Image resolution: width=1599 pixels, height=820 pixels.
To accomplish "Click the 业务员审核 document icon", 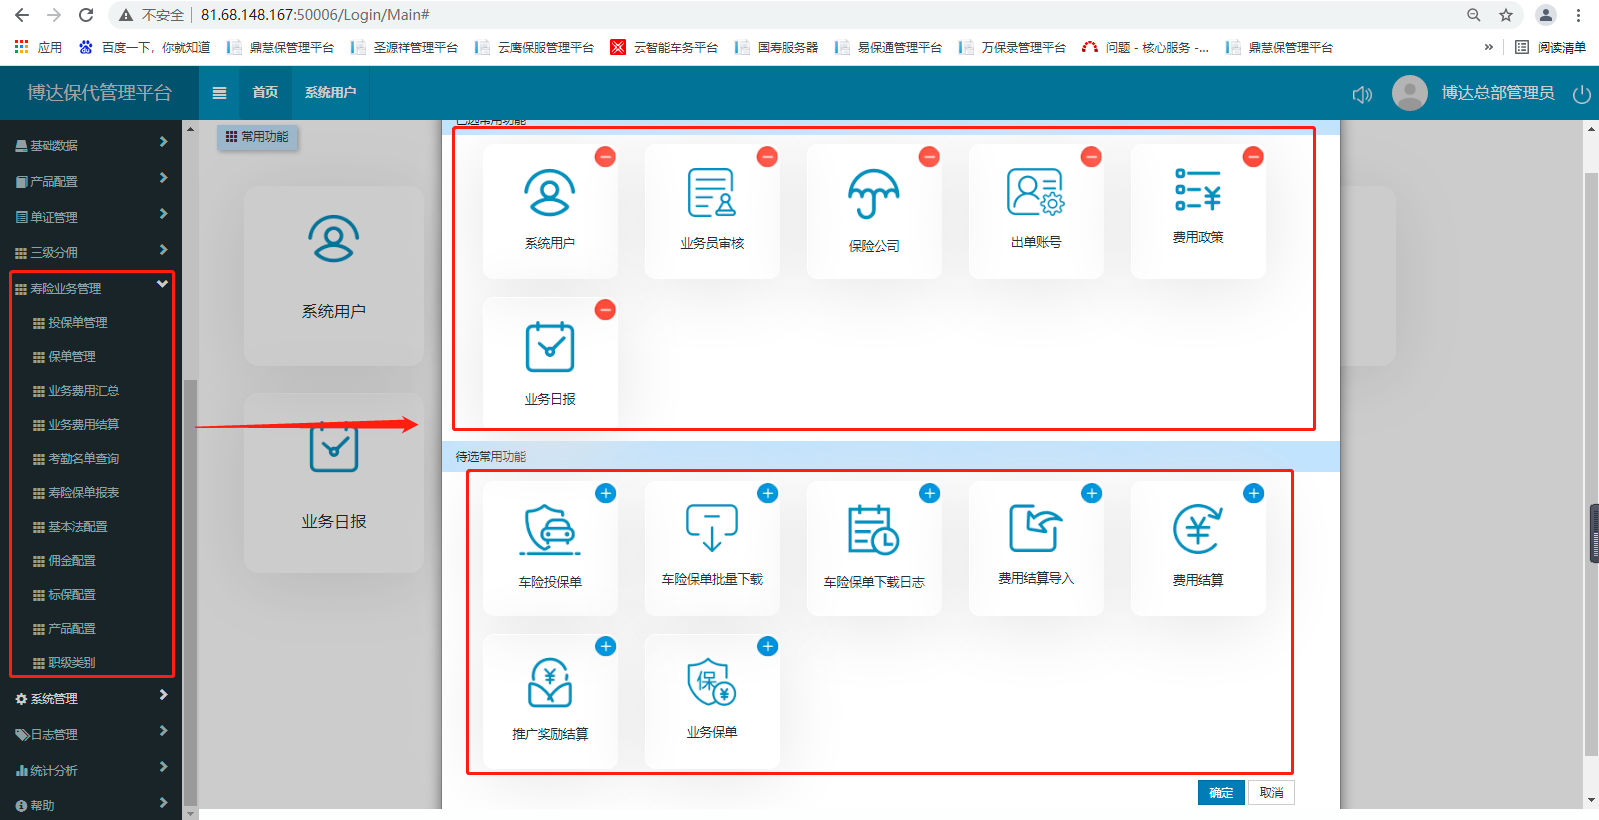I will [712, 193].
